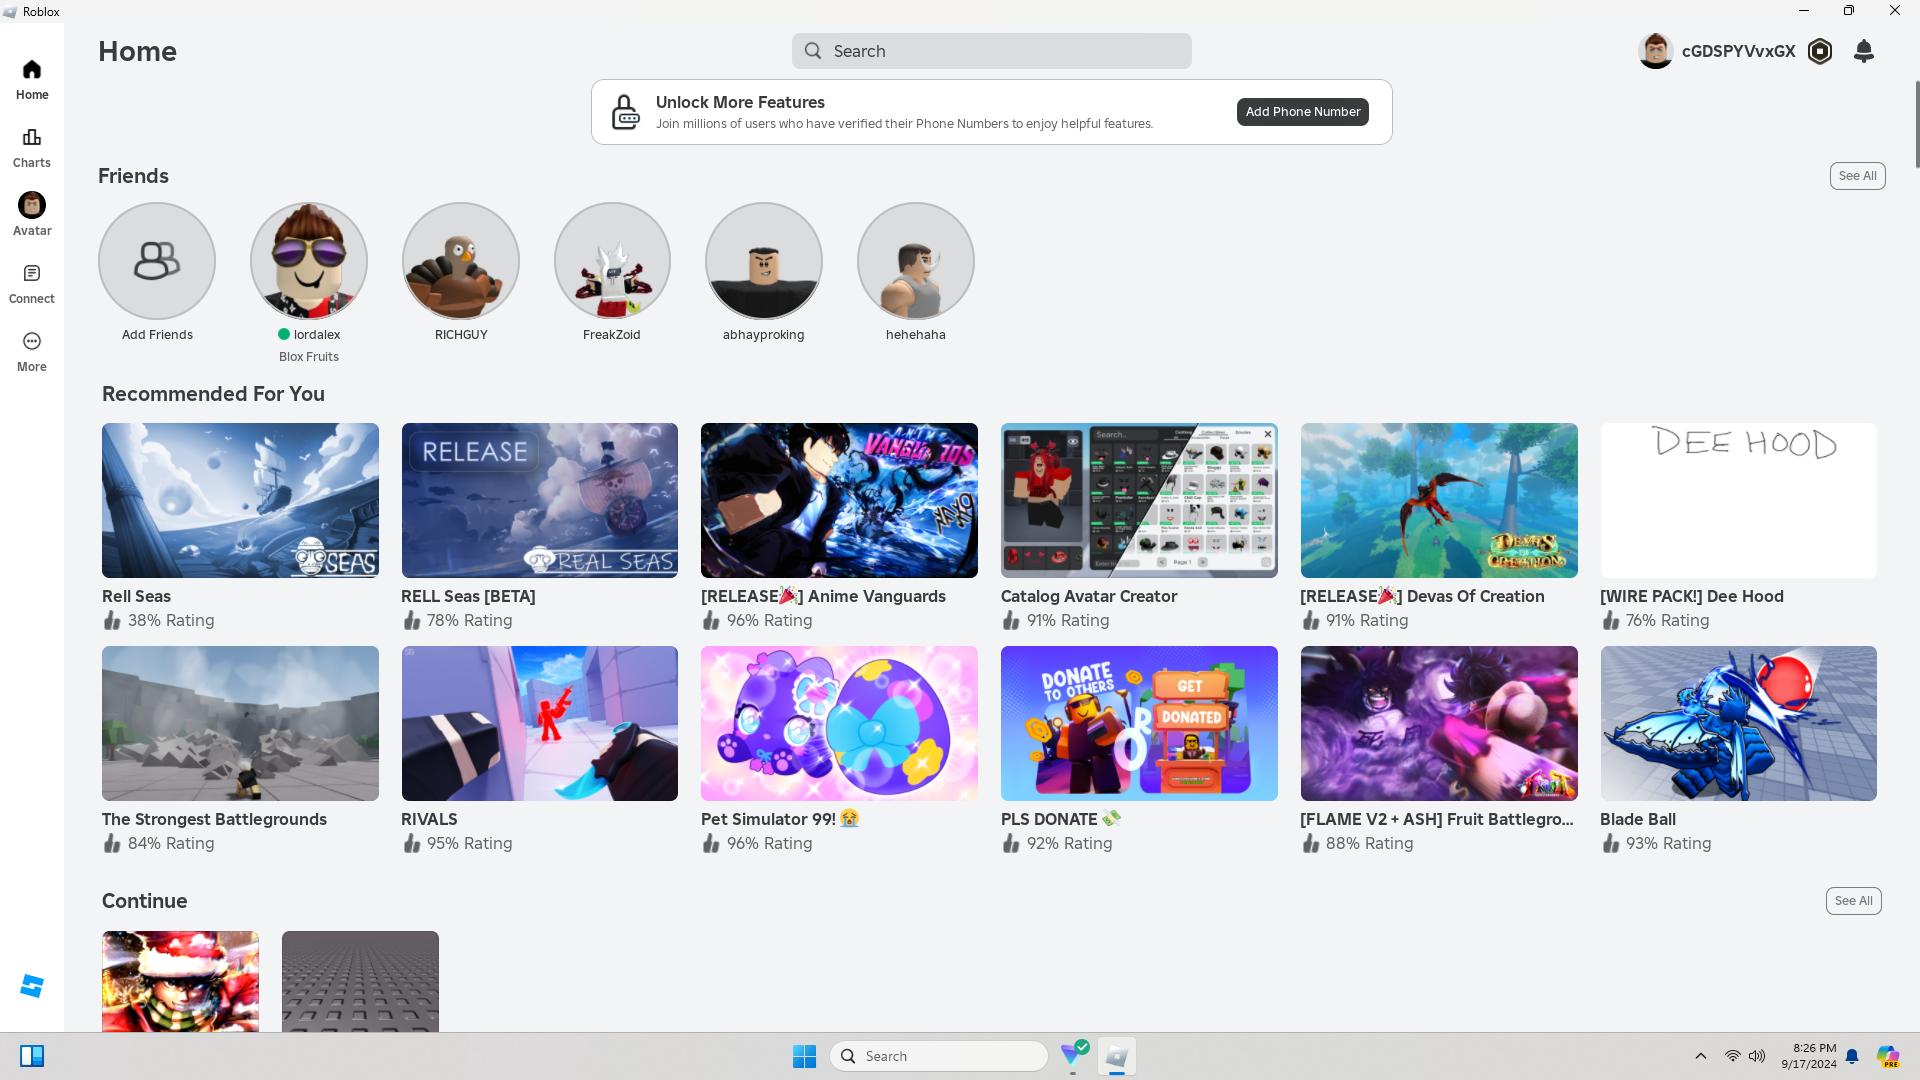
Task: Expand the system tray hidden icons chevron
Action: click(x=1700, y=1056)
